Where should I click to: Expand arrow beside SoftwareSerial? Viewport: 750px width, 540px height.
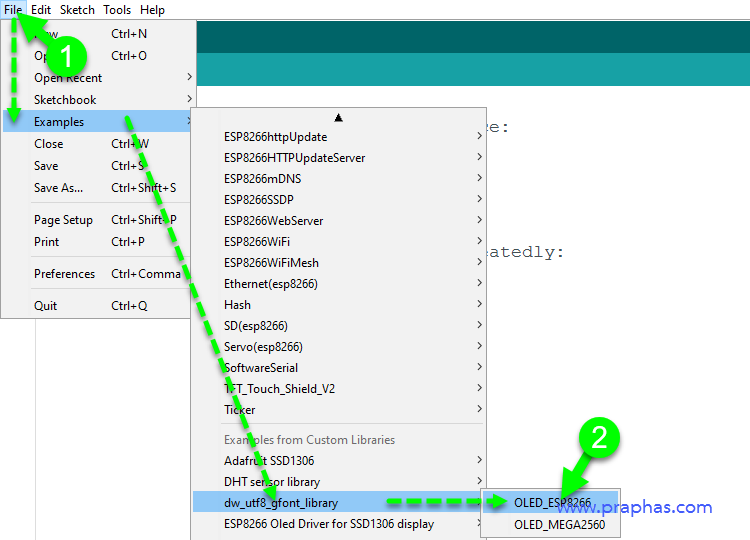[x=479, y=367]
